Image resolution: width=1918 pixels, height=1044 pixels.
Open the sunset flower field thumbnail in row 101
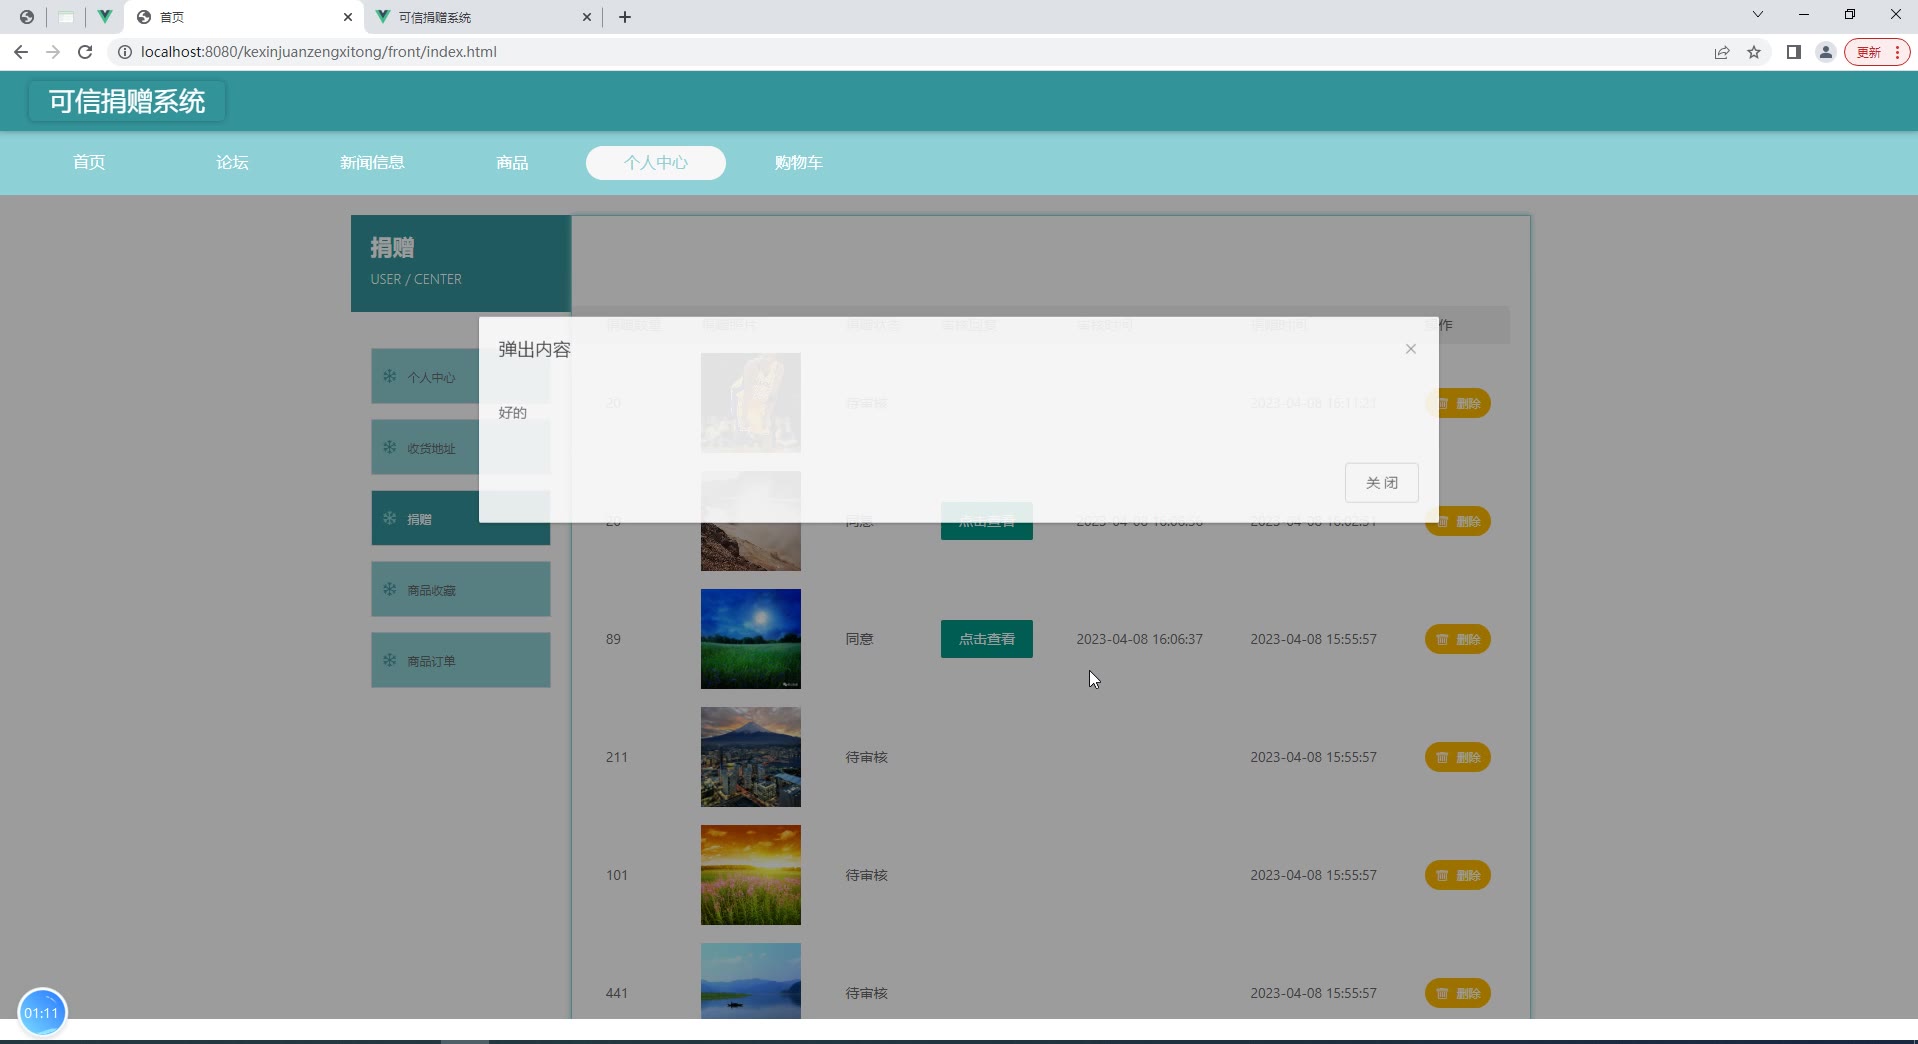pyautogui.click(x=751, y=875)
